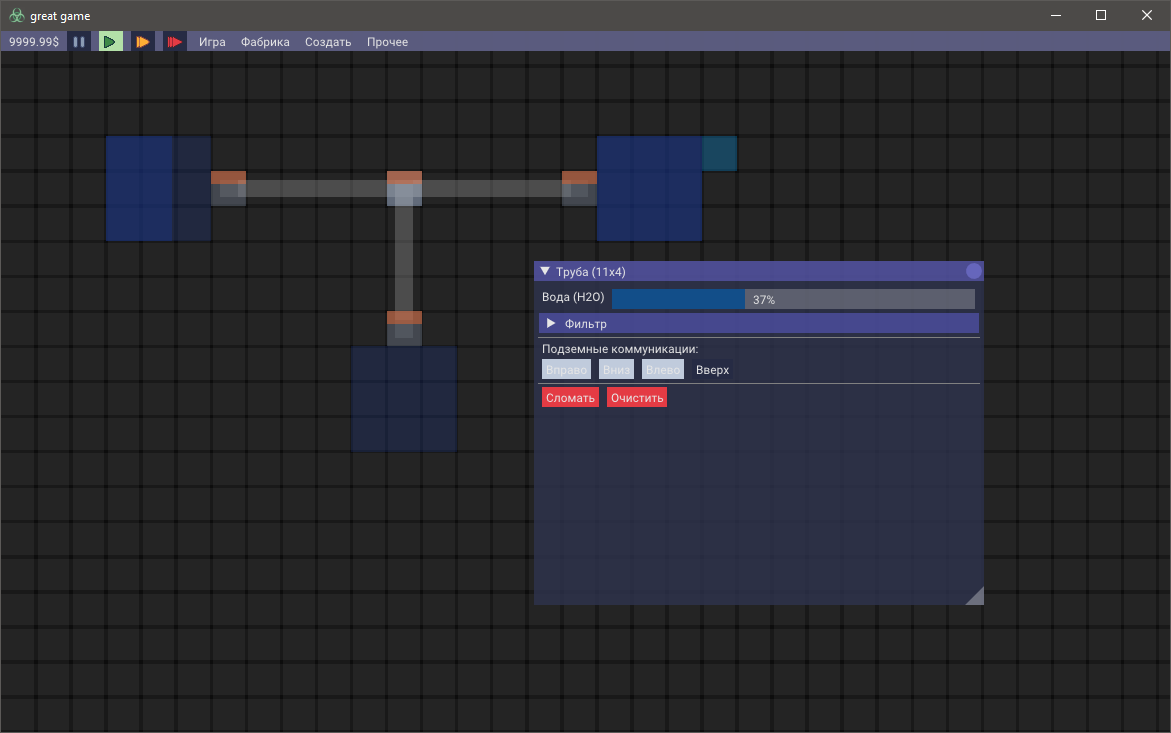Screen dimensions: 1171x733
Task: Select the pipe end touching the left building
Action: pyautogui.click(x=229, y=188)
